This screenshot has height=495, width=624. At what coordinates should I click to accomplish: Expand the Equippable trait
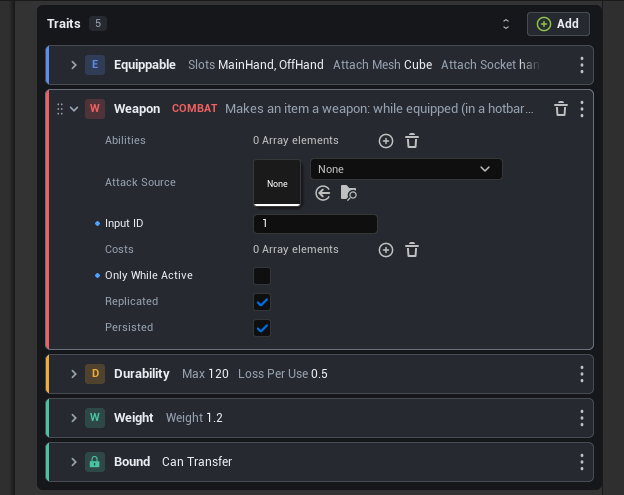(x=74, y=65)
